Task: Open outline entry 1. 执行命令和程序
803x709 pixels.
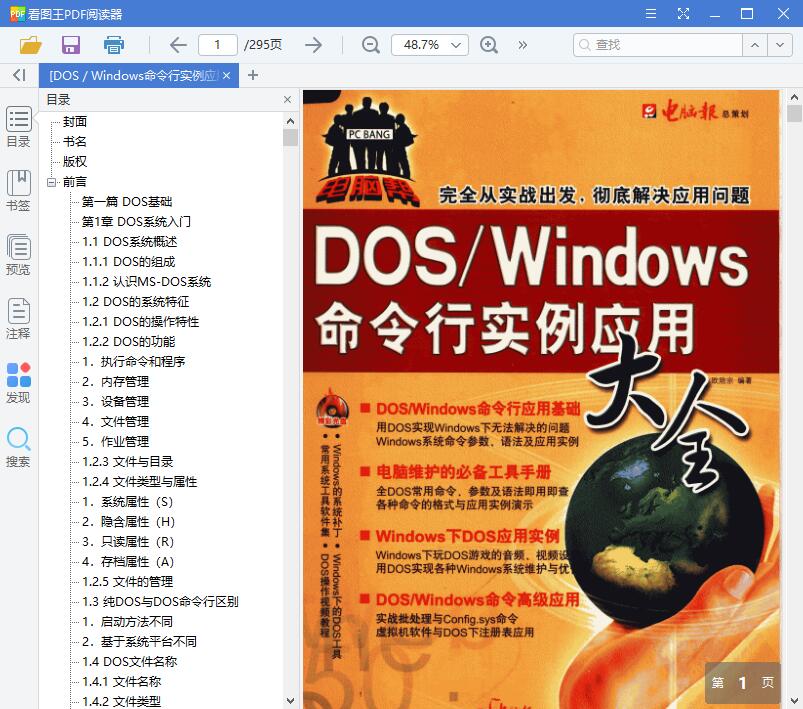Action: click(x=134, y=362)
